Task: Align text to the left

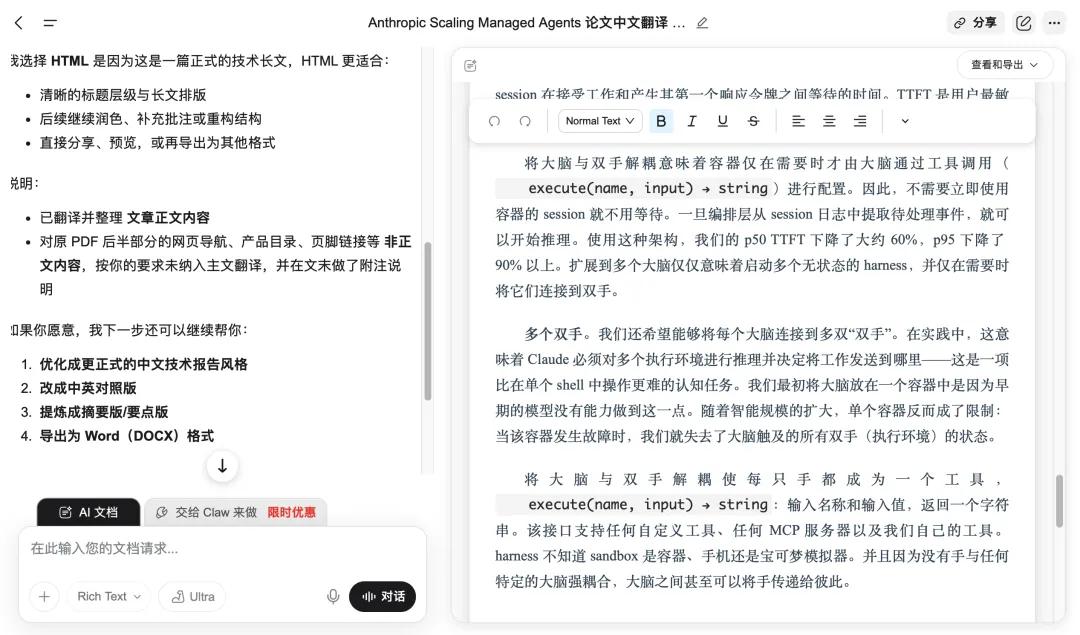Action: point(798,121)
